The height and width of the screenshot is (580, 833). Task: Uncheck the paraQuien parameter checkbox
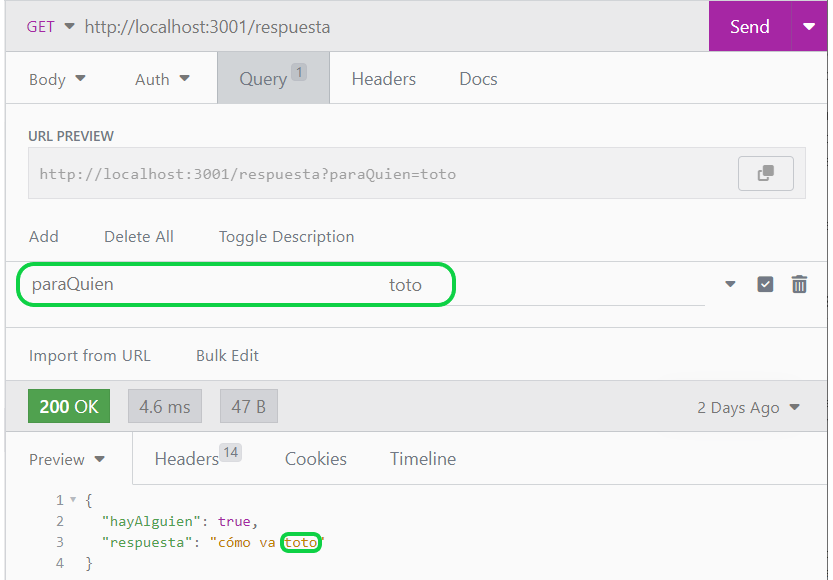[x=765, y=284]
